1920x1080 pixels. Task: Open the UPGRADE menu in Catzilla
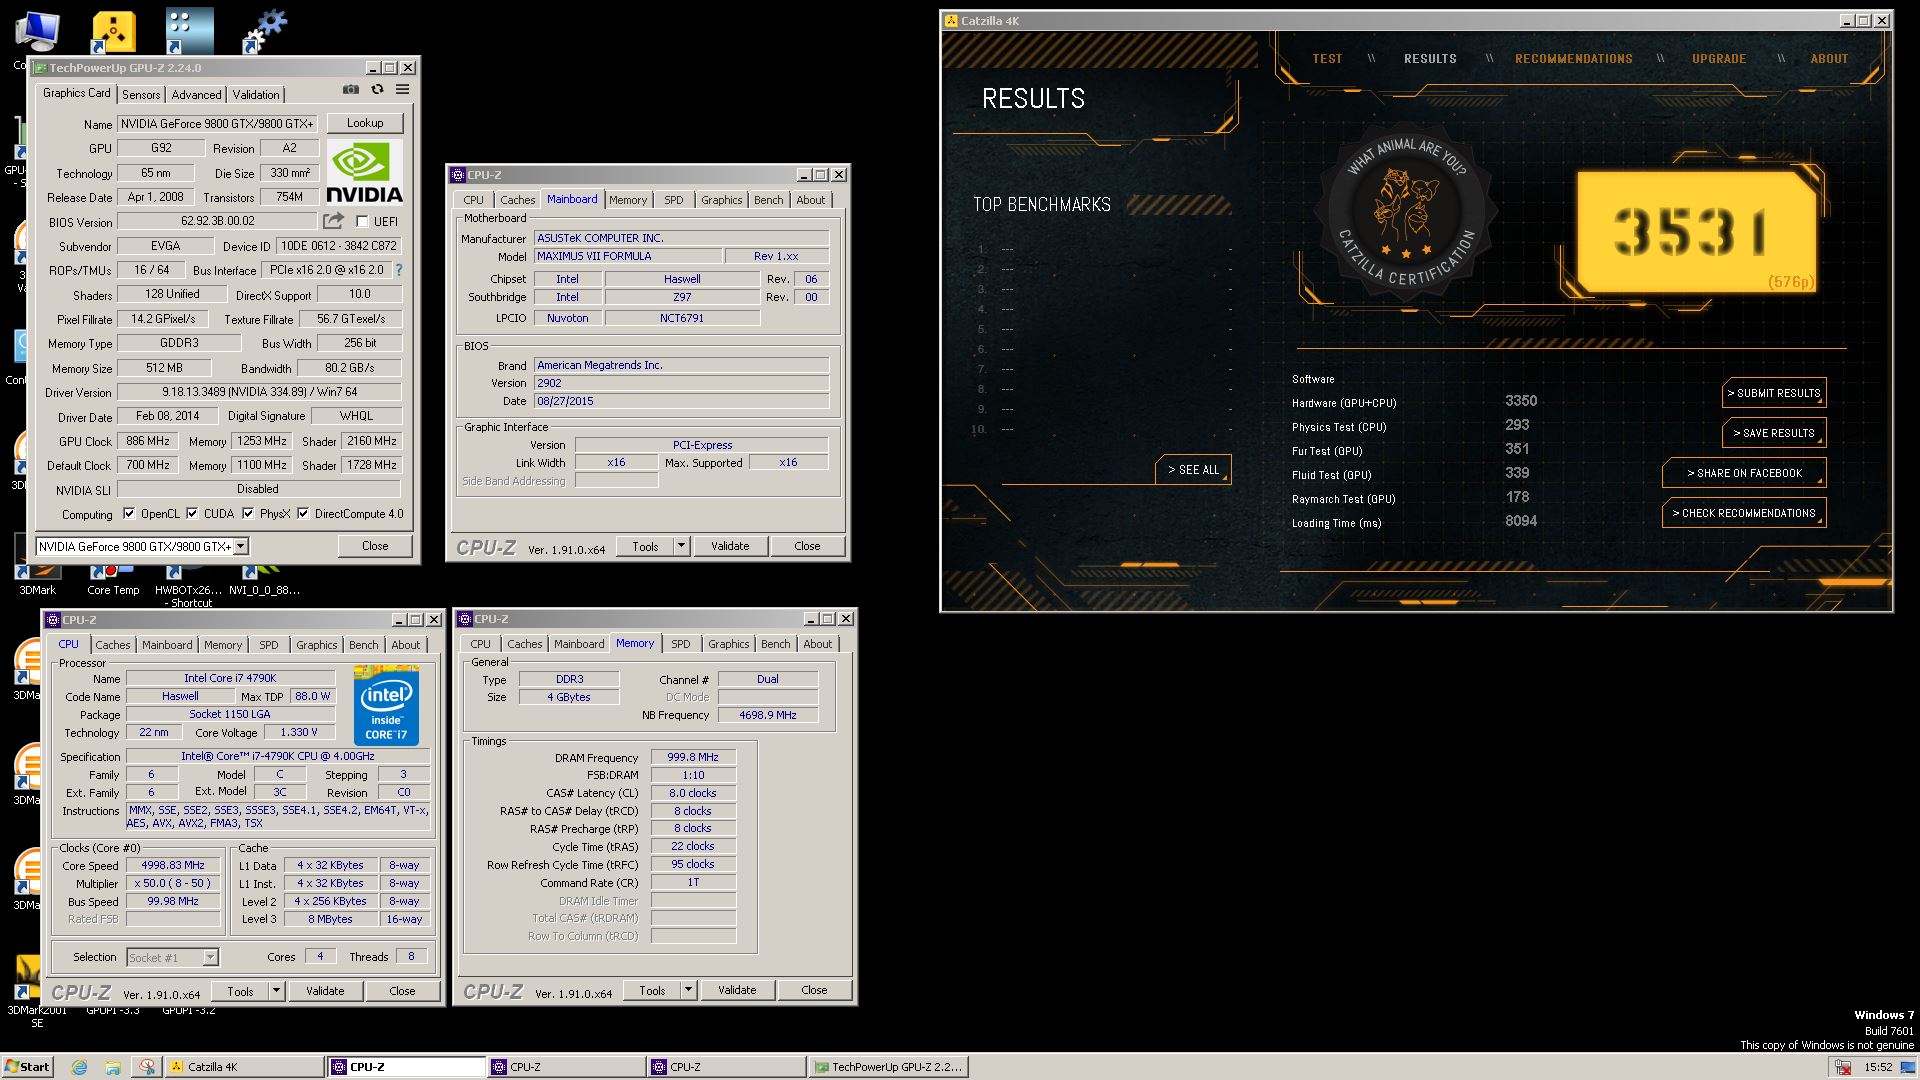point(1718,59)
